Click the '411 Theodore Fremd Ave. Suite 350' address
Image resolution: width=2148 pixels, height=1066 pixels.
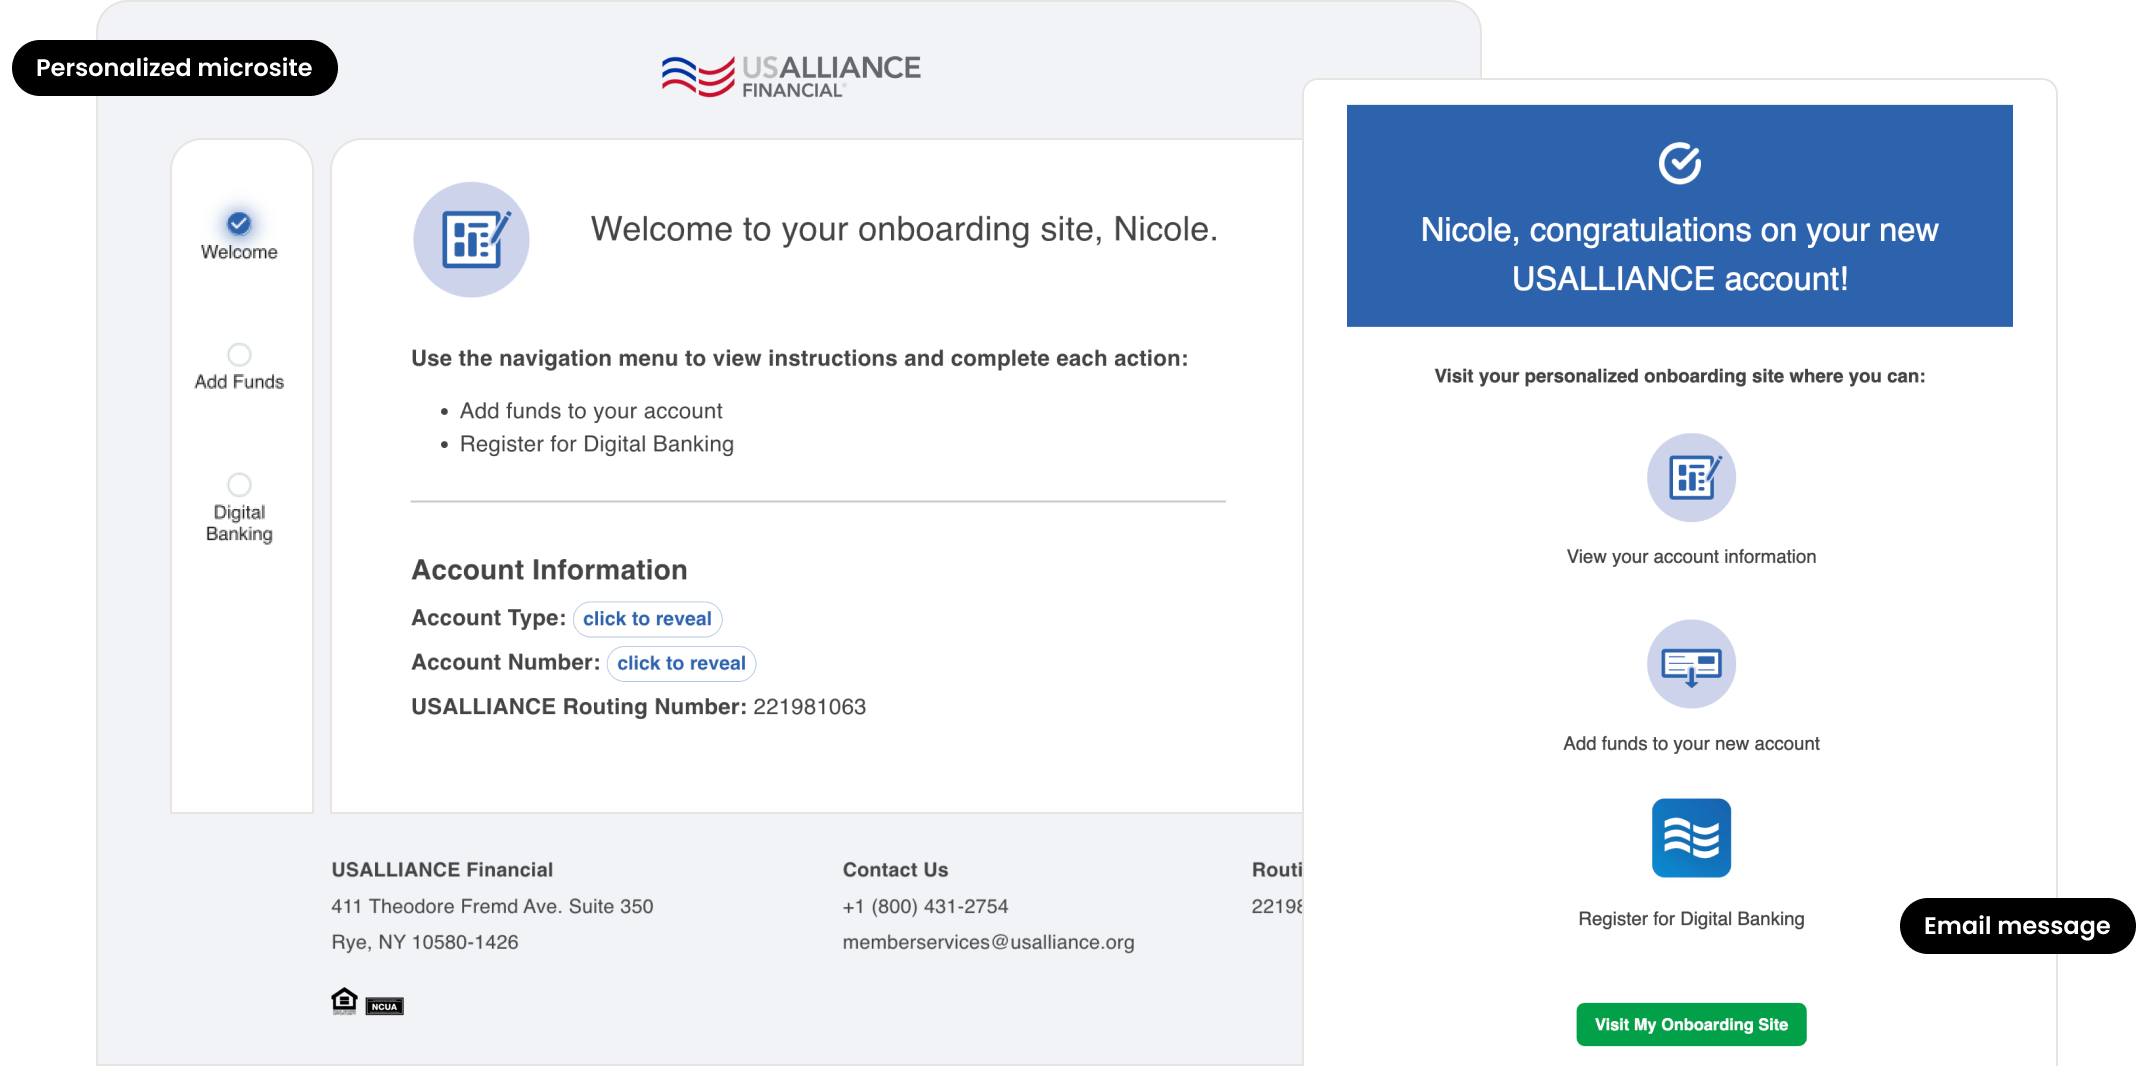[492, 906]
